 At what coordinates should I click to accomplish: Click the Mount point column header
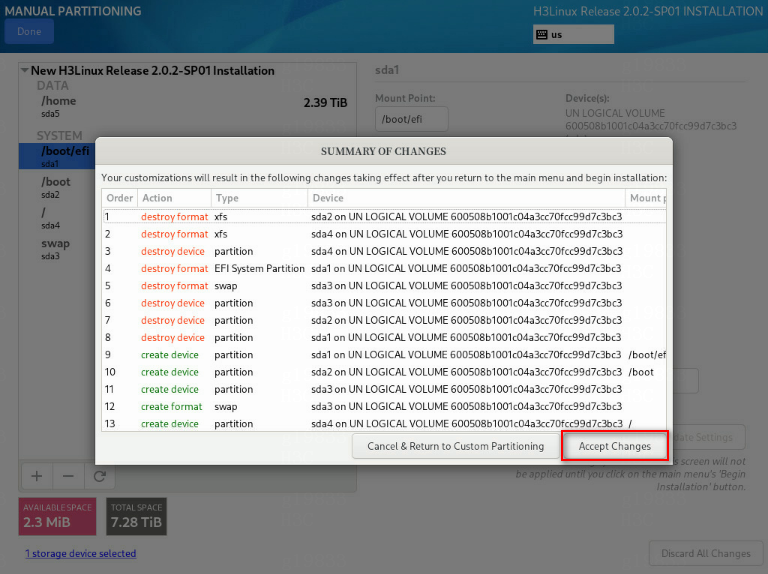click(x=646, y=198)
